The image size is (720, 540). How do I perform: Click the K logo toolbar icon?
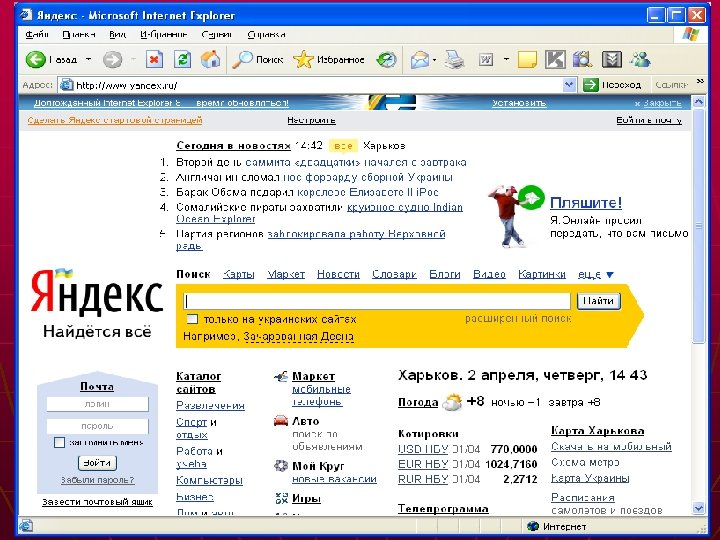pos(555,60)
